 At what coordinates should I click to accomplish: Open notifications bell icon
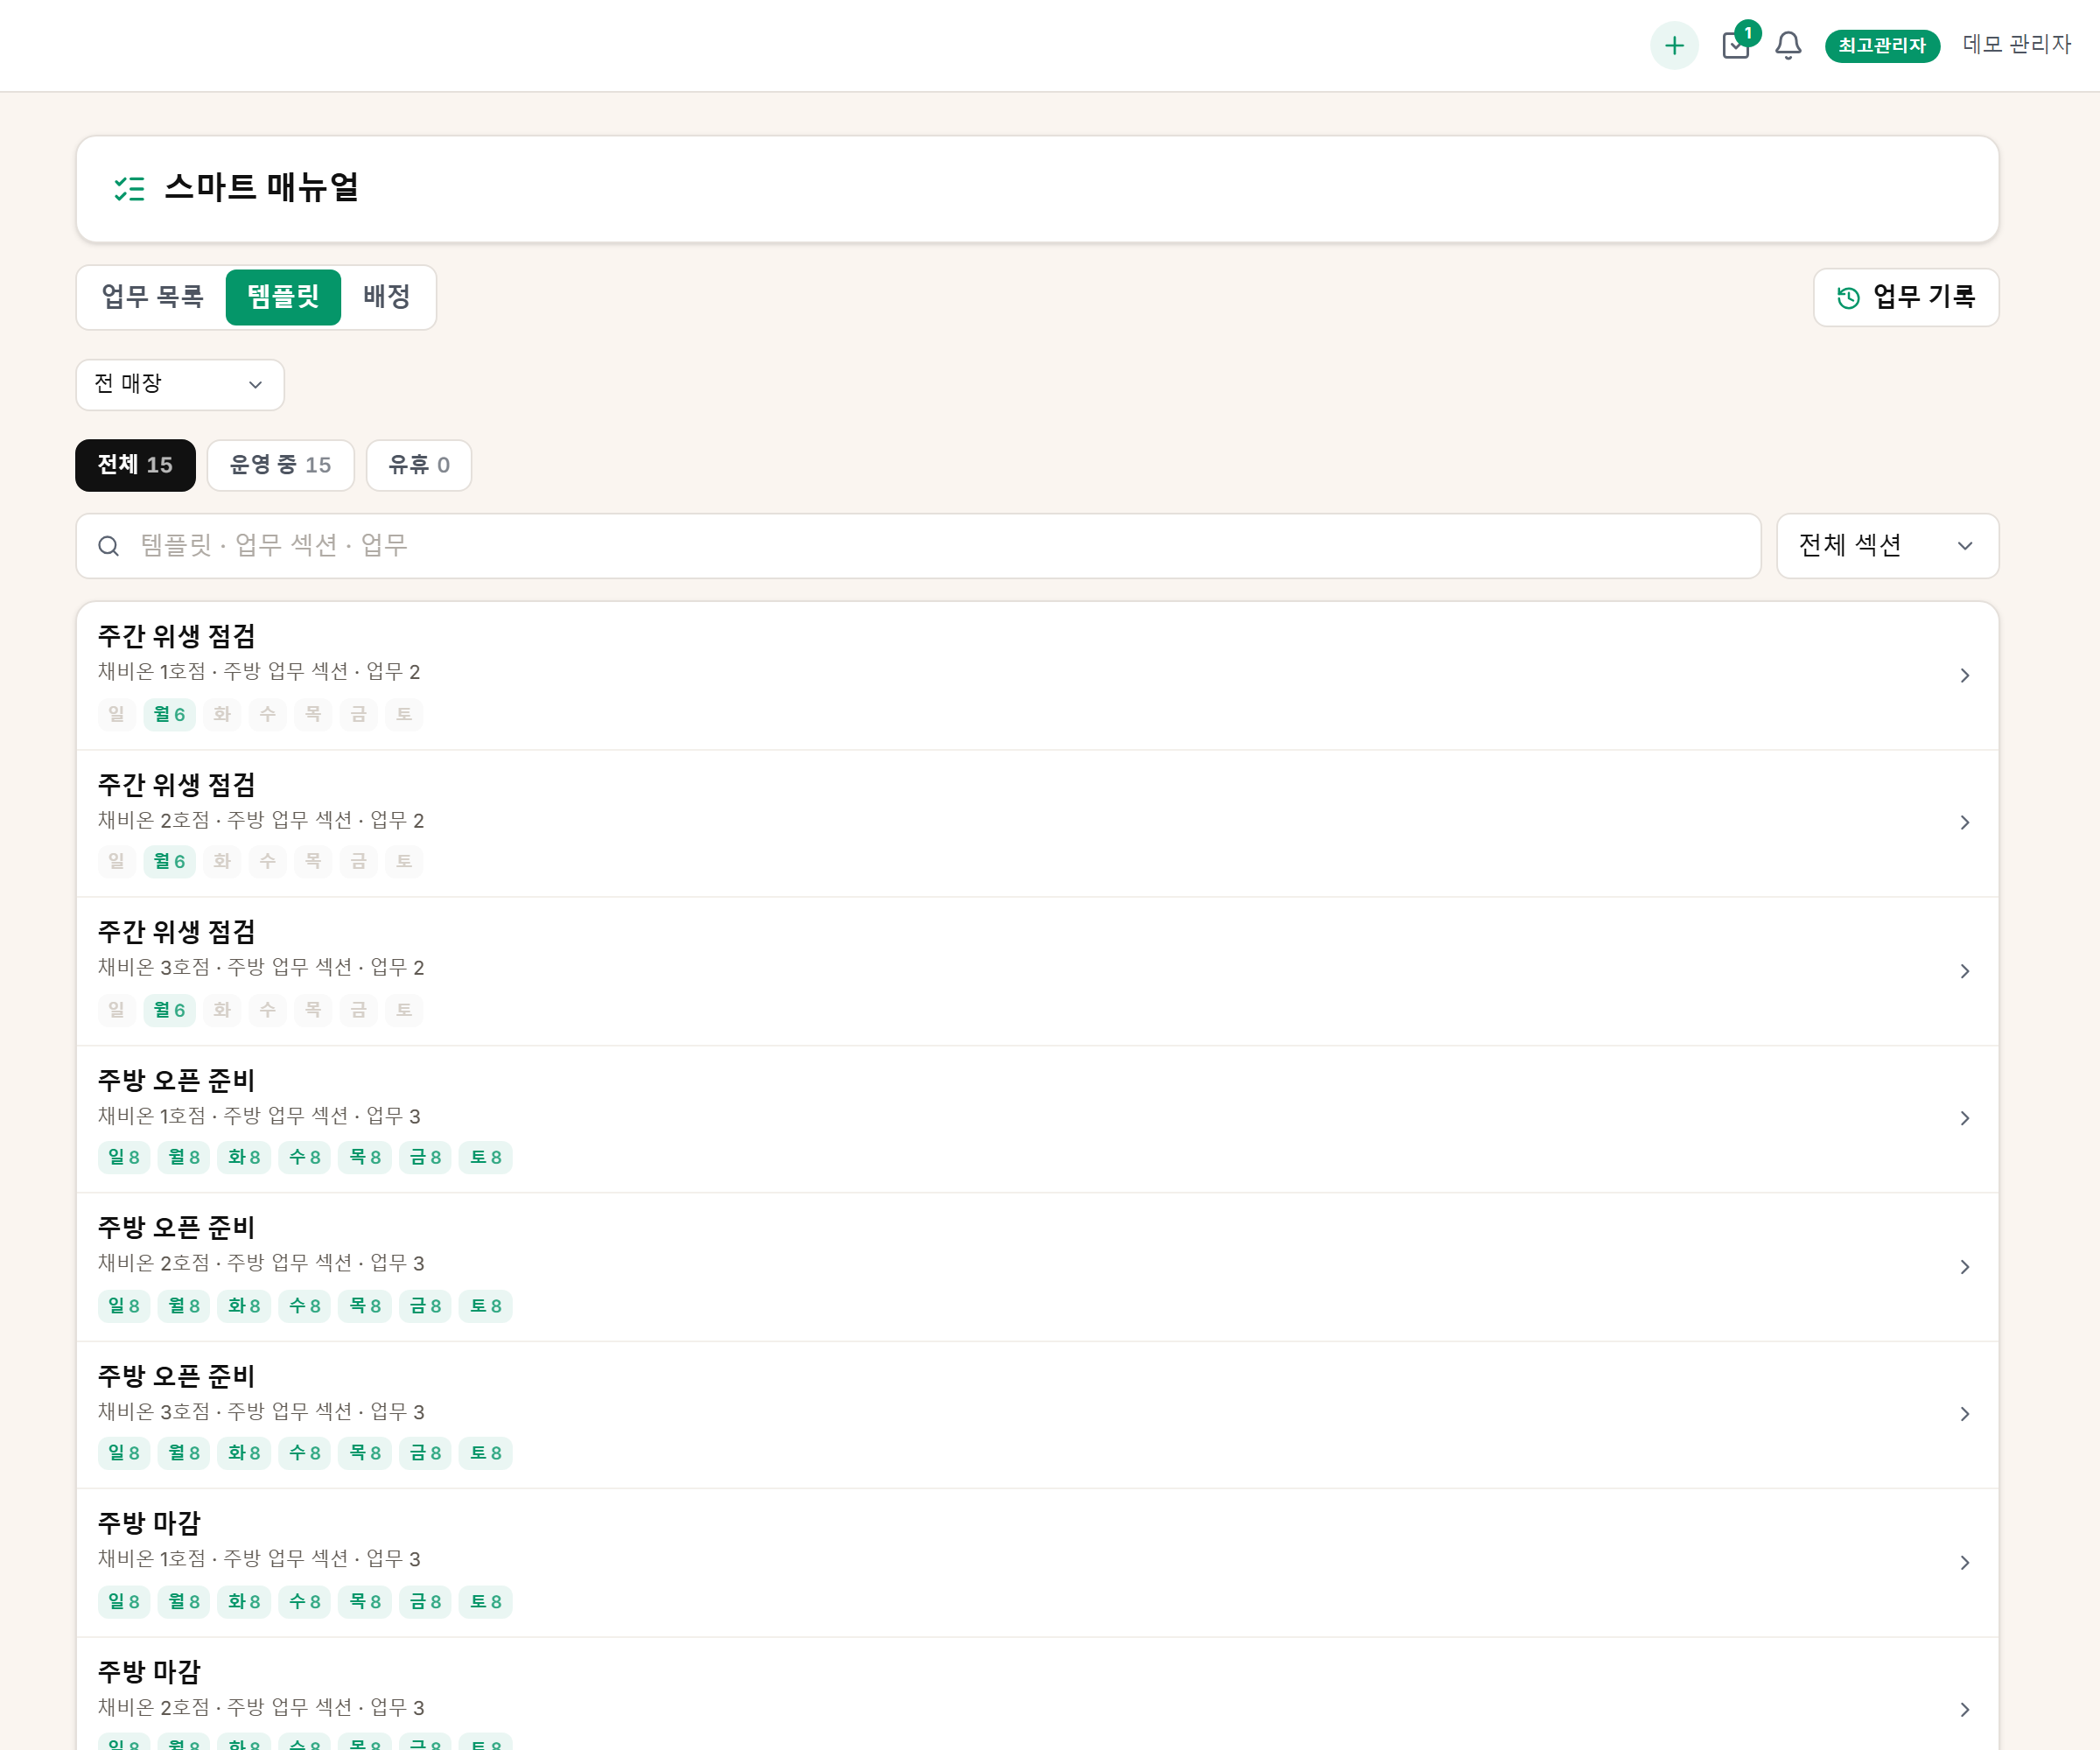tap(1788, 45)
